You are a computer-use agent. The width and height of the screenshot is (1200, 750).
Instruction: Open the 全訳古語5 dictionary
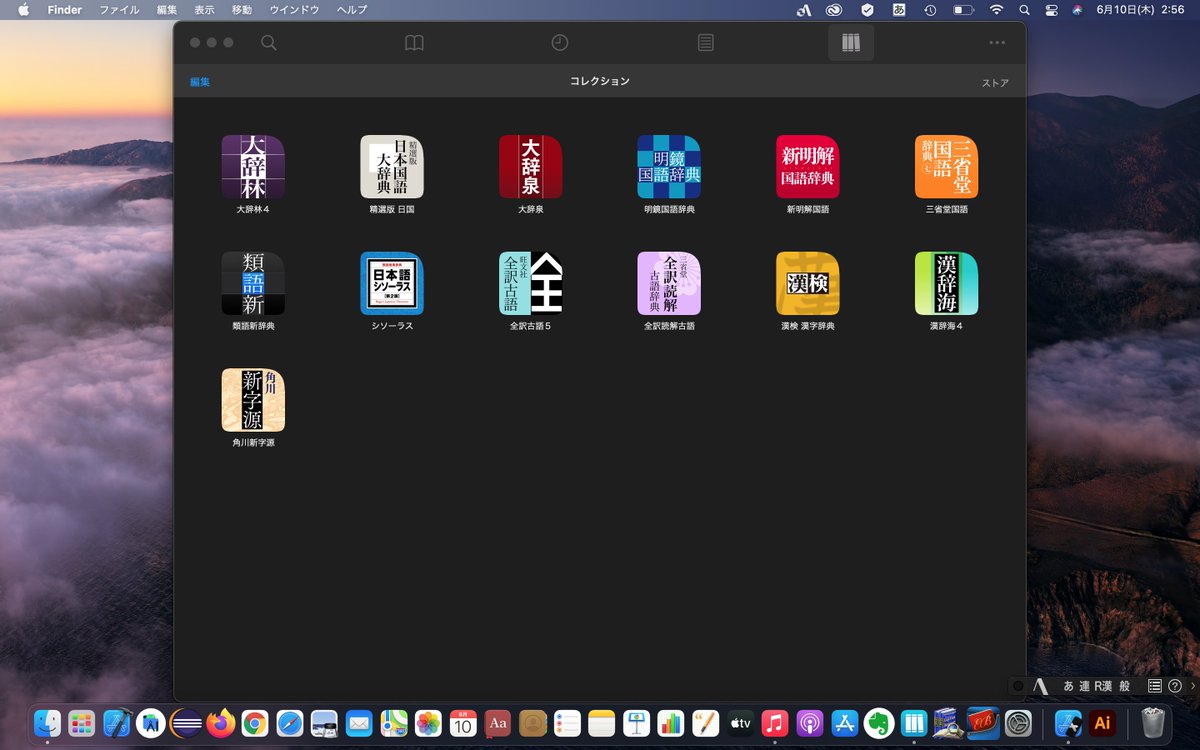[x=531, y=283]
